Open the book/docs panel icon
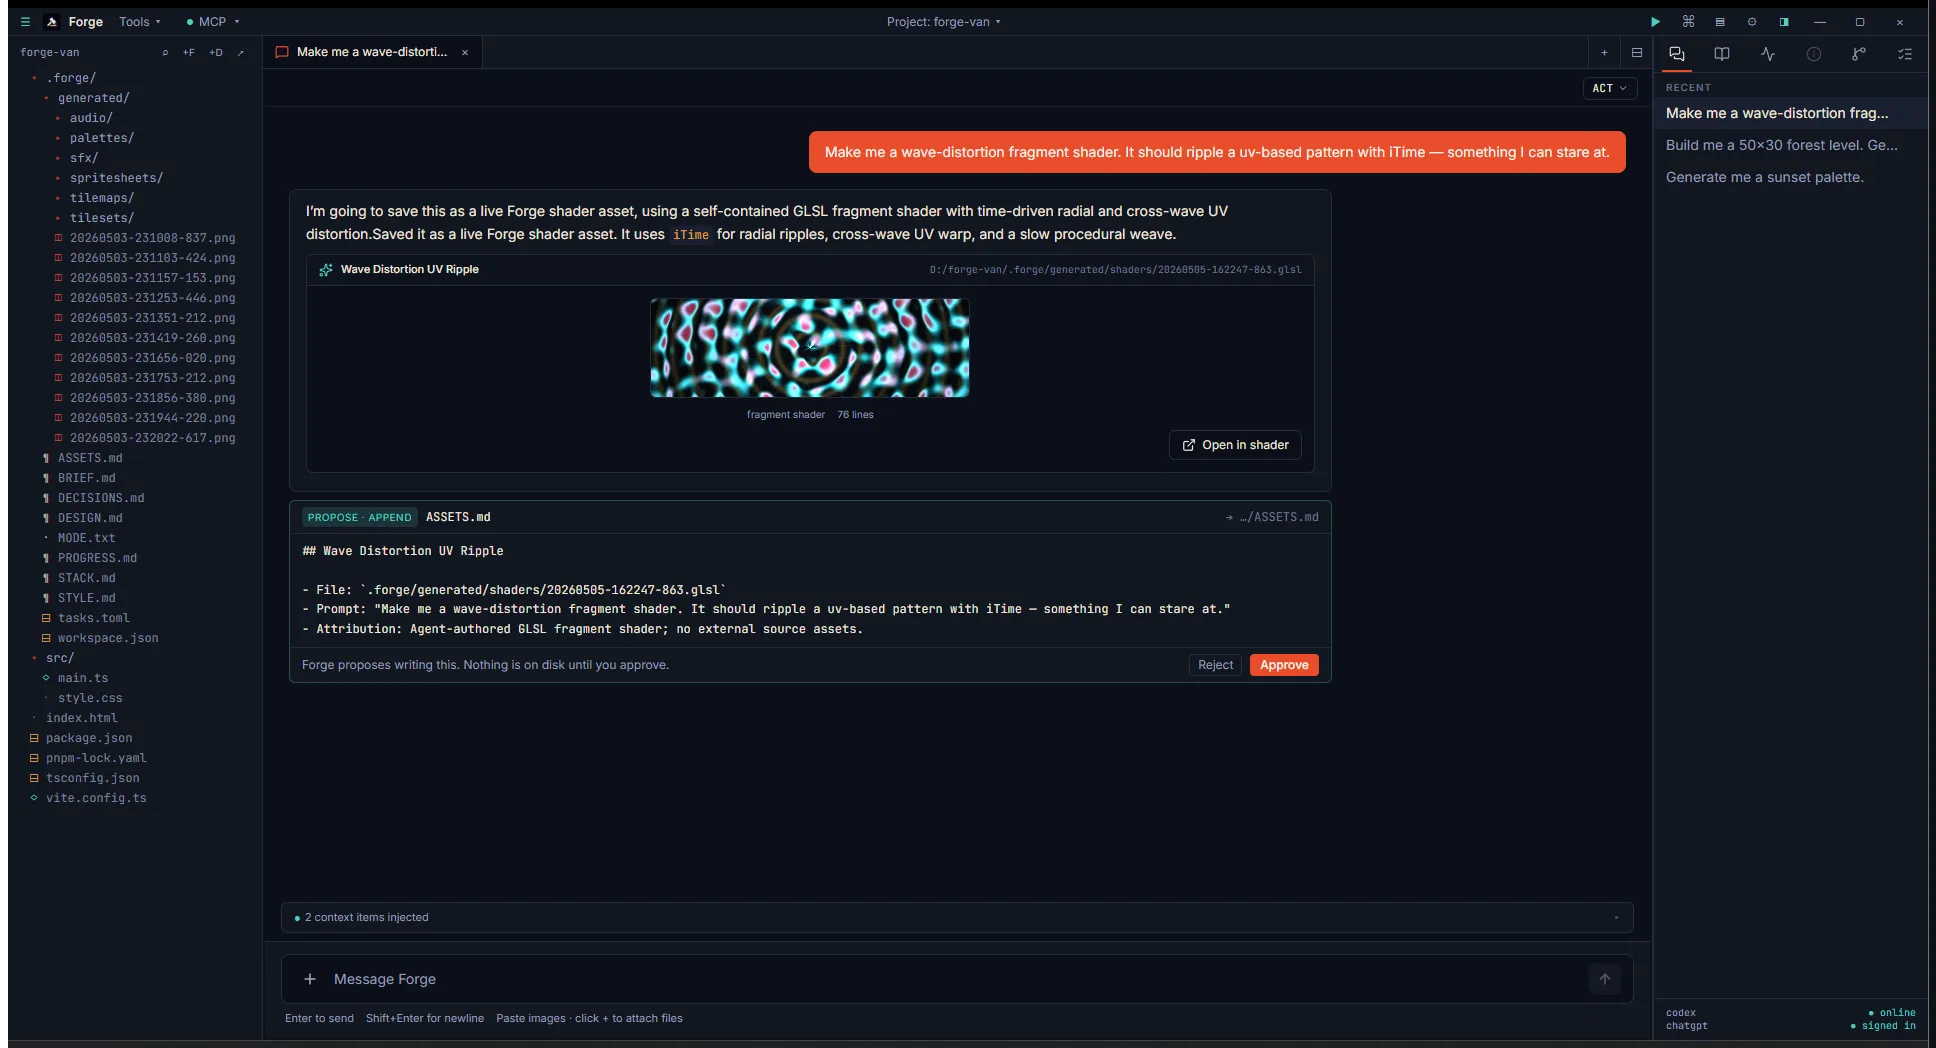 [x=1722, y=54]
